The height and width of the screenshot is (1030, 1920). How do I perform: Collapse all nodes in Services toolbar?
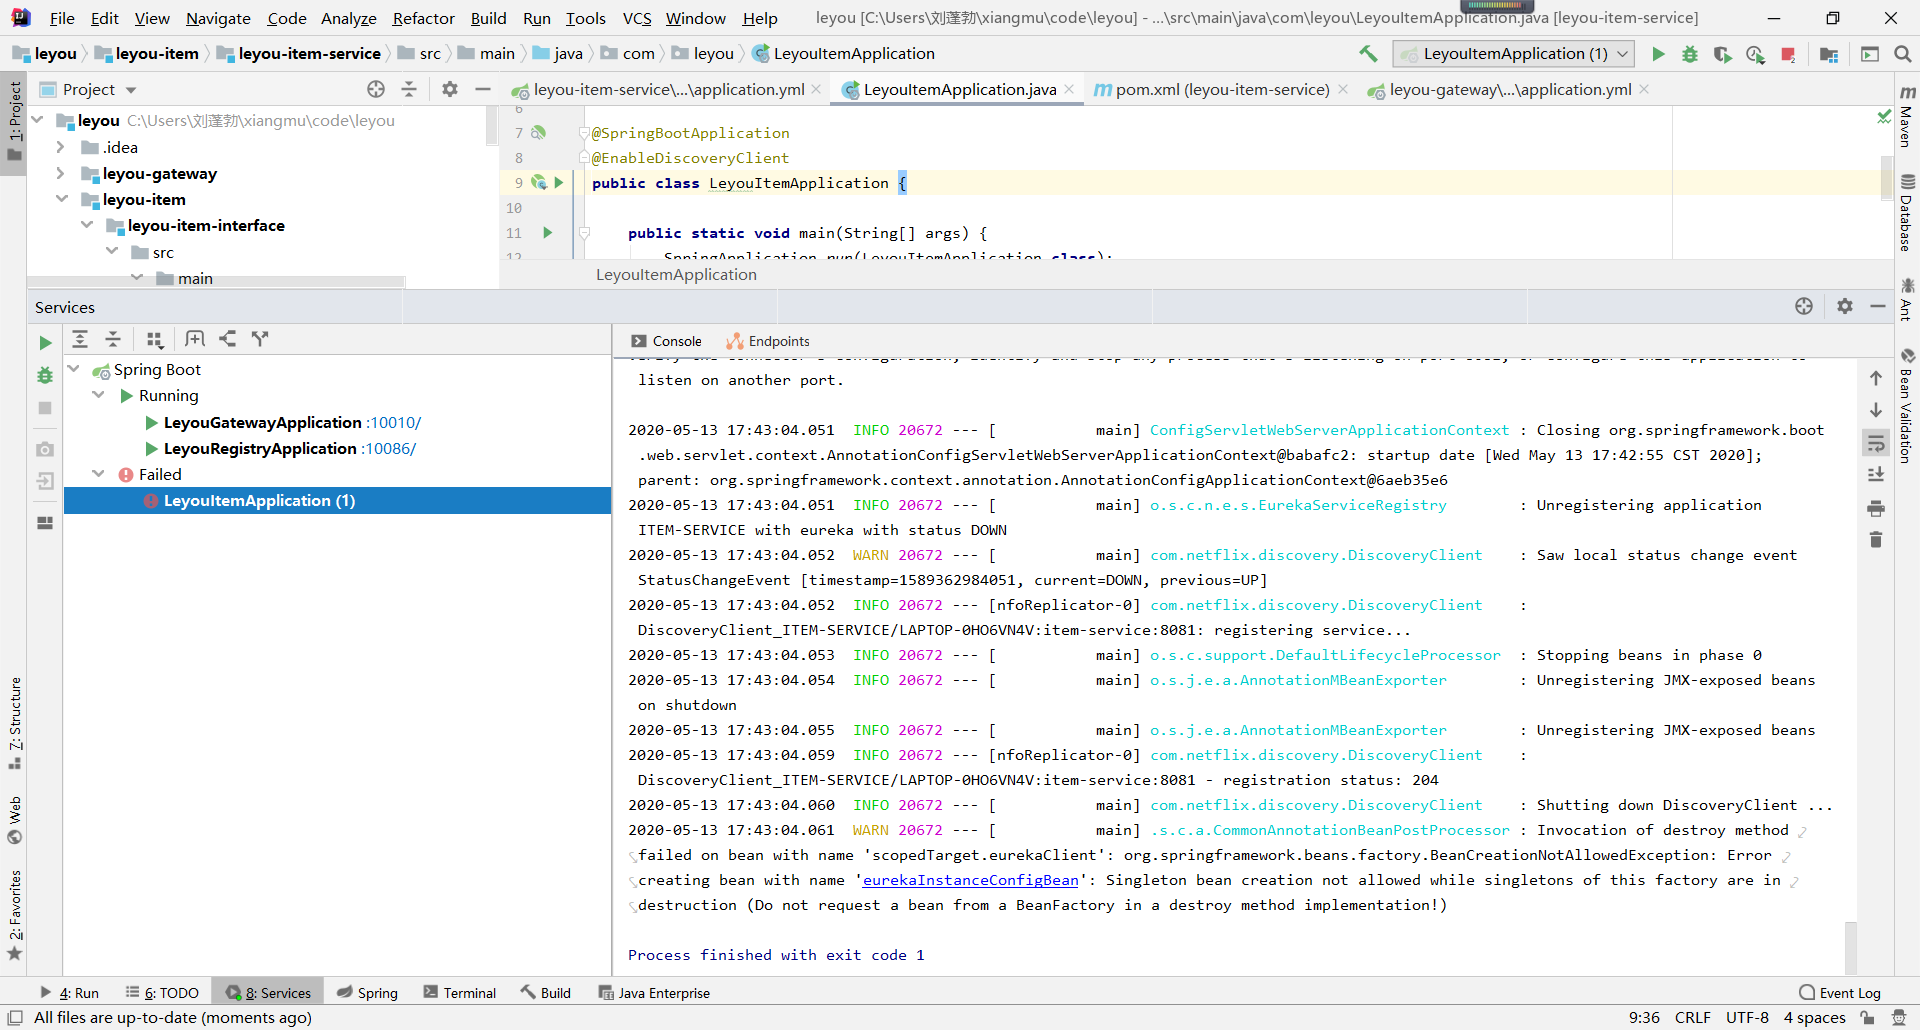113,339
